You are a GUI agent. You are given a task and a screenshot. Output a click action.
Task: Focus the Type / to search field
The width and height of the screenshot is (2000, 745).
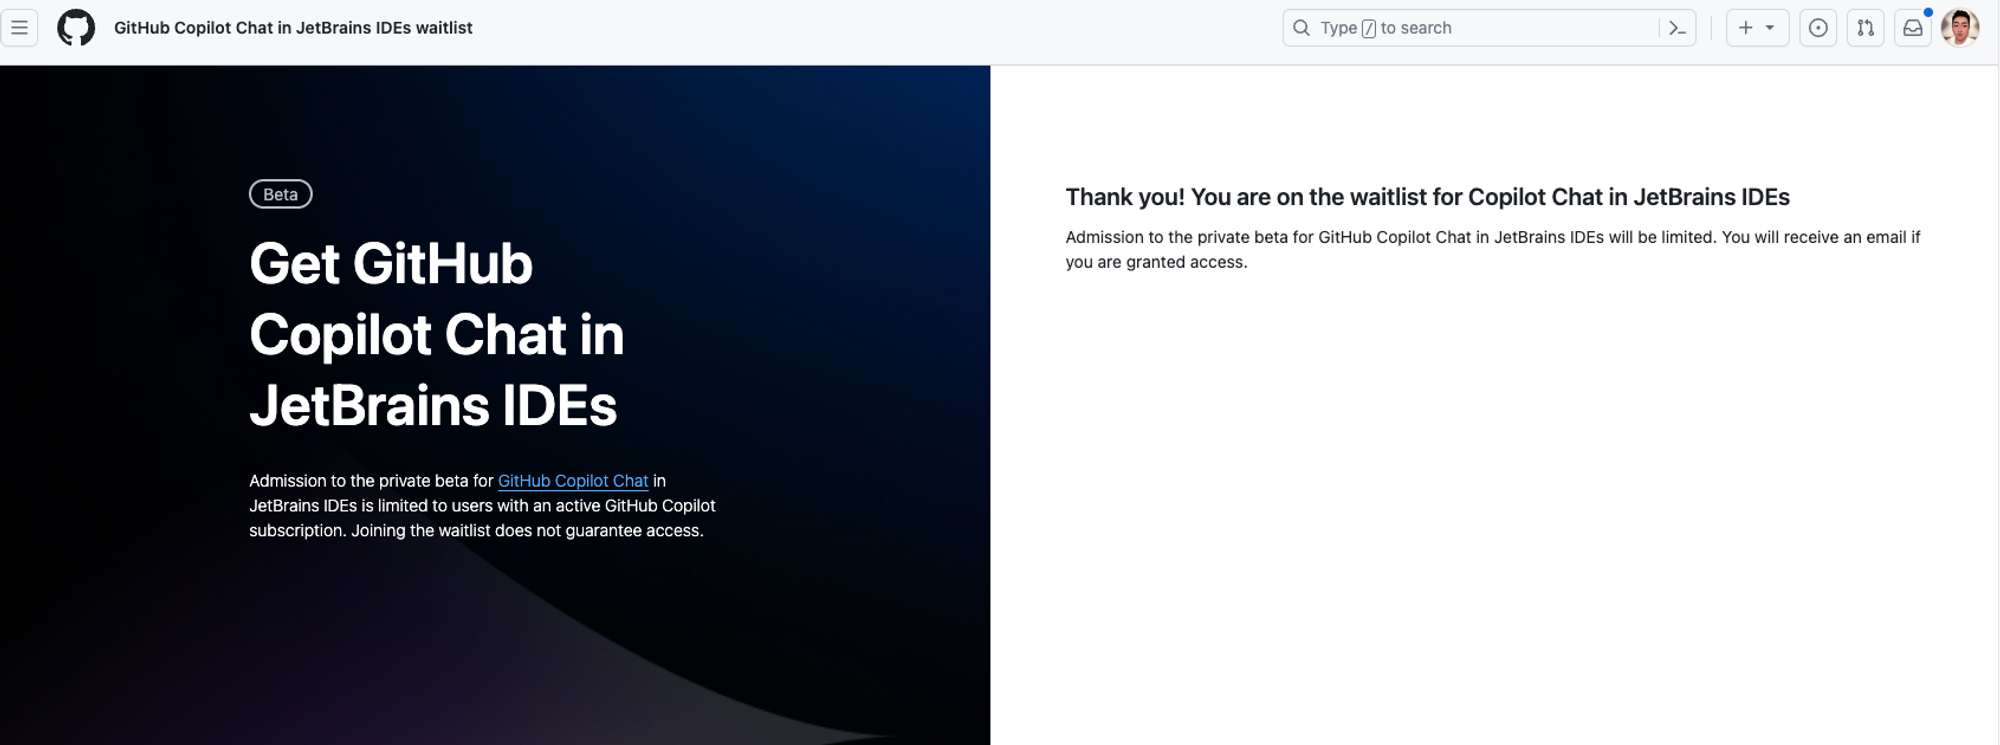[1488, 28]
